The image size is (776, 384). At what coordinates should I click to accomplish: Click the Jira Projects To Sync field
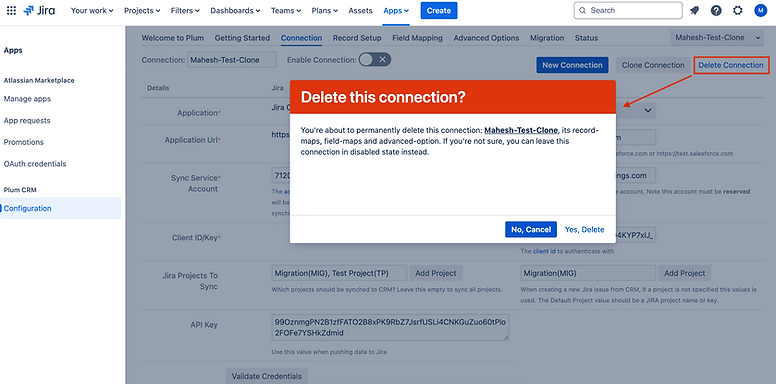(339, 273)
